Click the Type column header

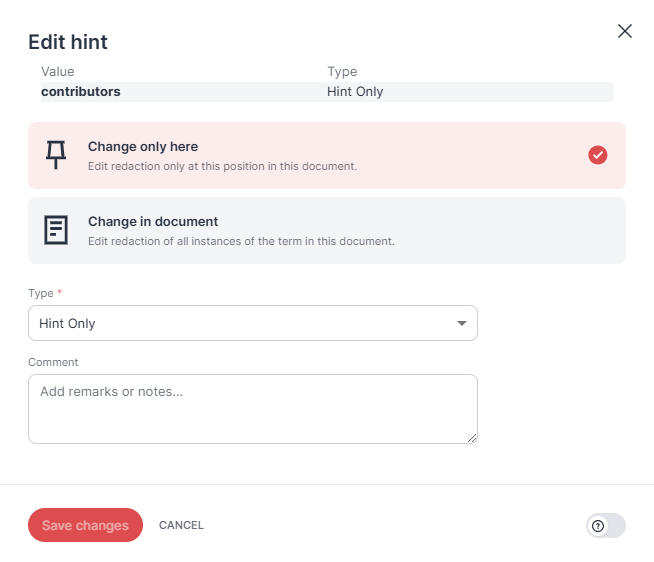coord(342,72)
